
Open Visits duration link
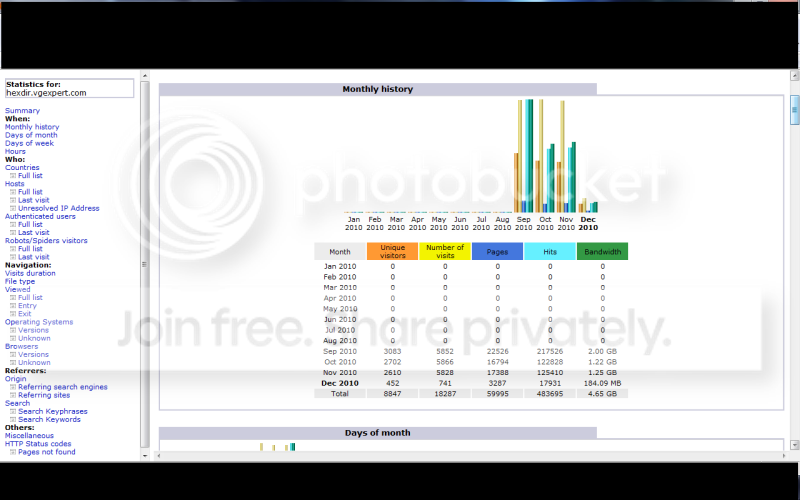(x=30, y=273)
